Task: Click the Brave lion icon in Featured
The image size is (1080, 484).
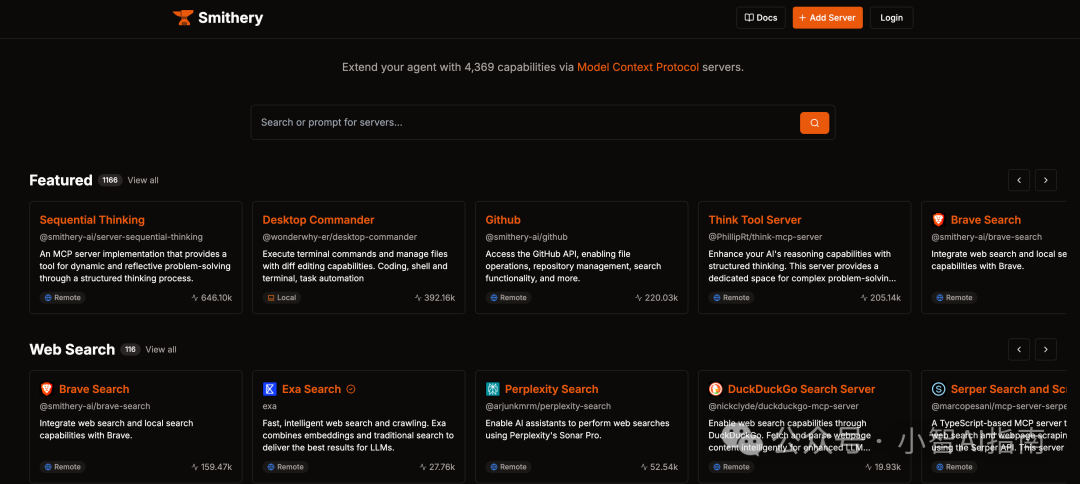Action: tap(938, 220)
